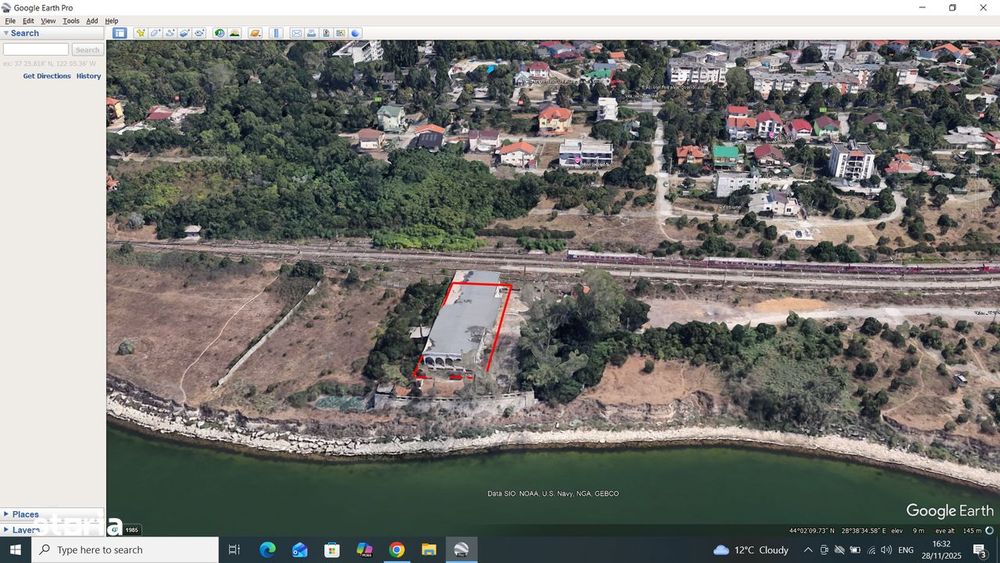The height and width of the screenshot is (563, 1000).
Task: Select the Add Polygon tool
Action: pyautogui.click(x=155, y=33)
